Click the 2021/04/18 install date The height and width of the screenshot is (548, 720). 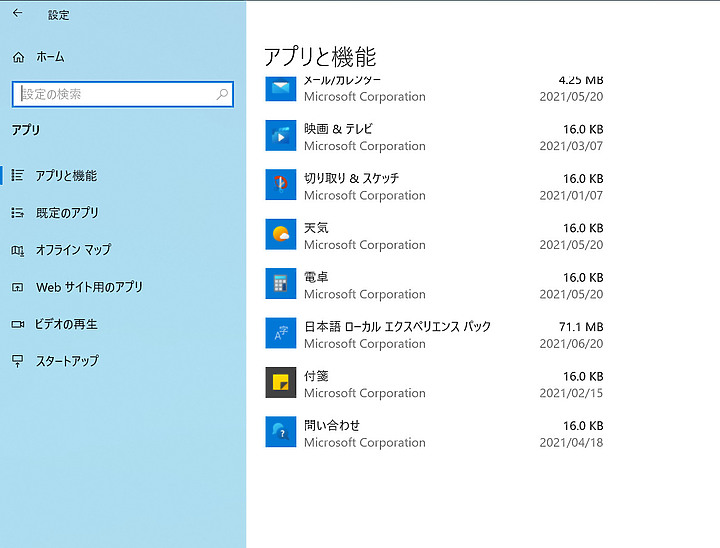(x=571, y=442)
